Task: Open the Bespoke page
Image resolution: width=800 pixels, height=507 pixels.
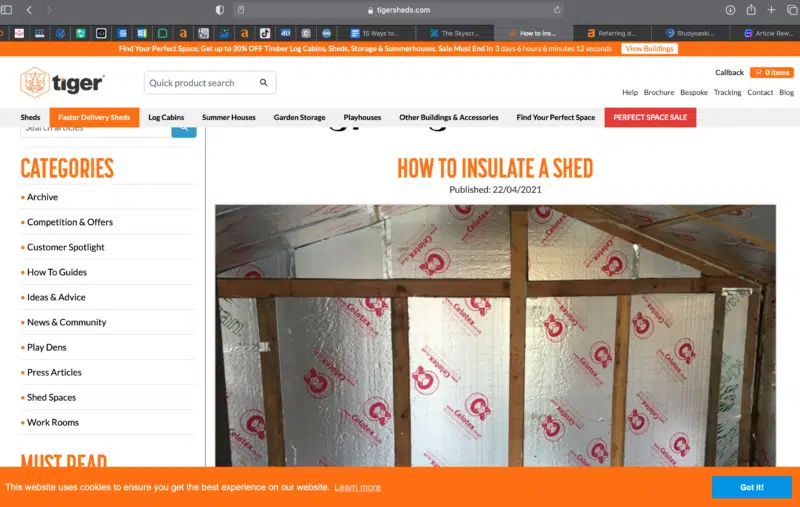Action: pyautogui.click(x=694, y=92)
